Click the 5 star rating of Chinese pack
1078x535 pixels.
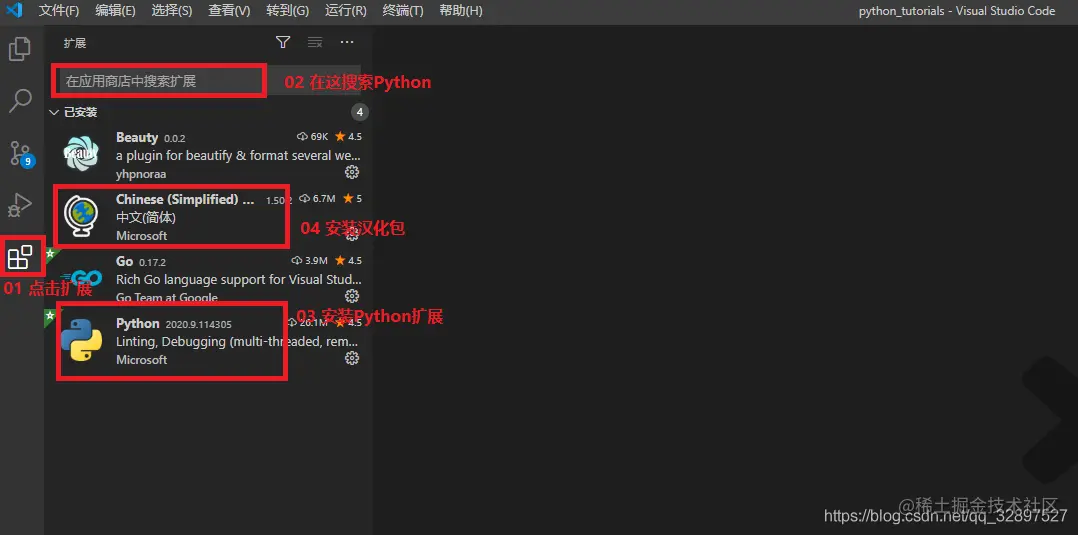[x=353, y=199]
